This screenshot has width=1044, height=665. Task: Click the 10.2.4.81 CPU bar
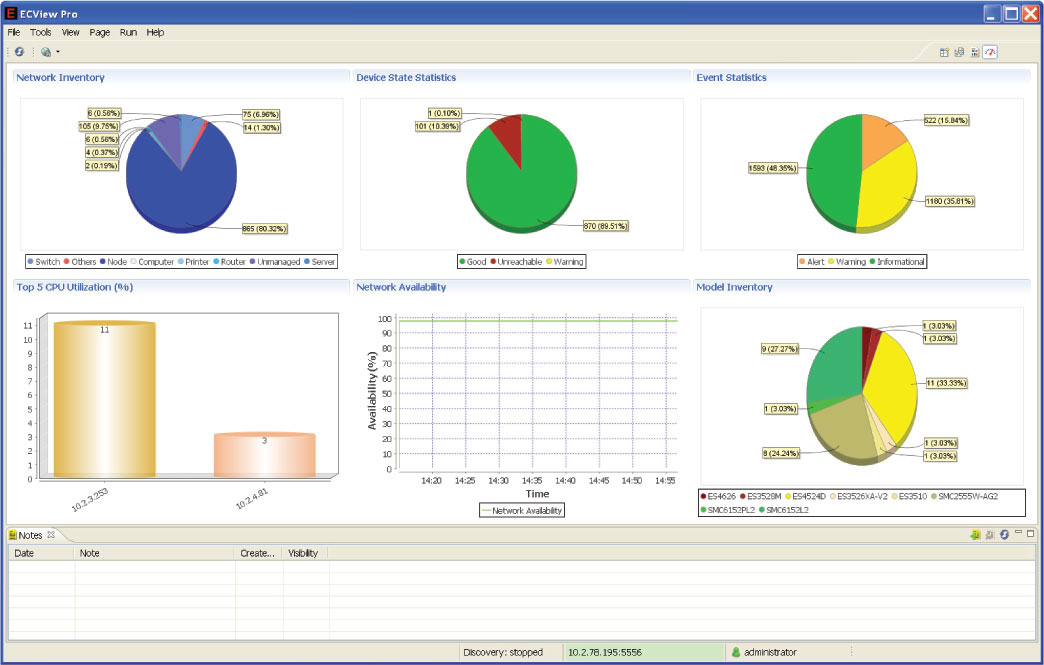click(264, 455)
